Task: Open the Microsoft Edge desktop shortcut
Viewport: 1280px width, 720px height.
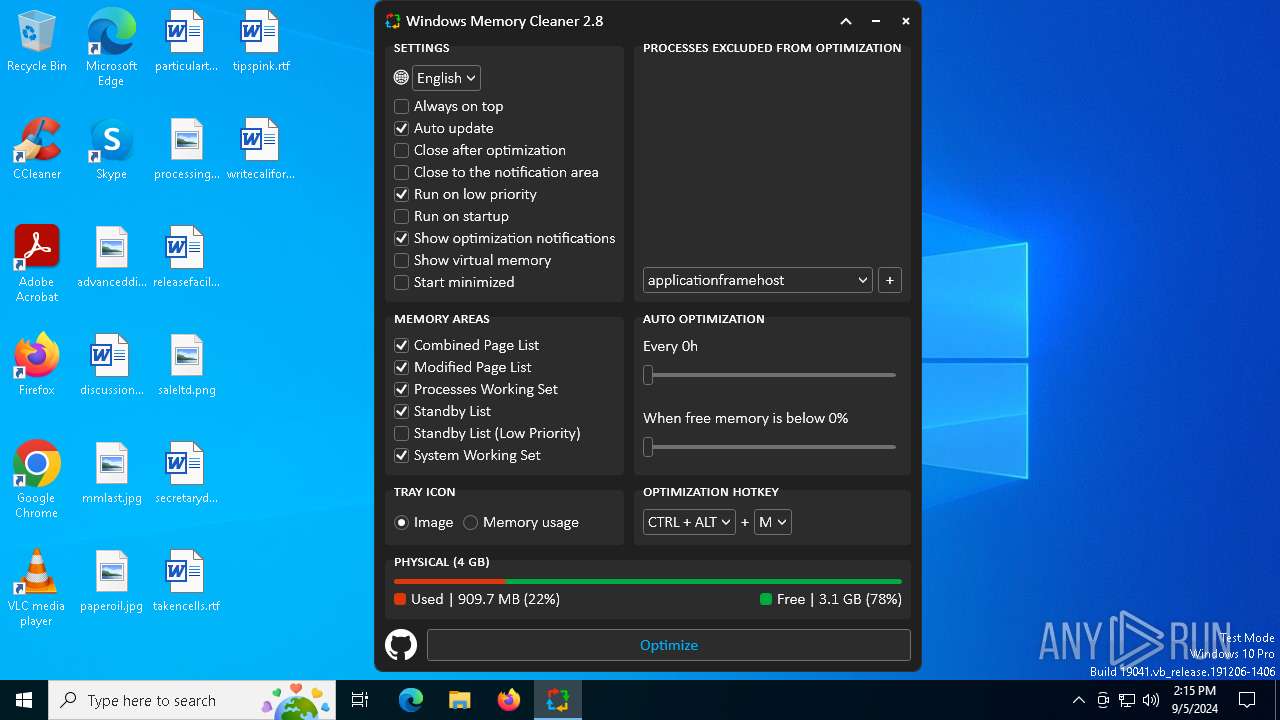Action: pos(111,48)
